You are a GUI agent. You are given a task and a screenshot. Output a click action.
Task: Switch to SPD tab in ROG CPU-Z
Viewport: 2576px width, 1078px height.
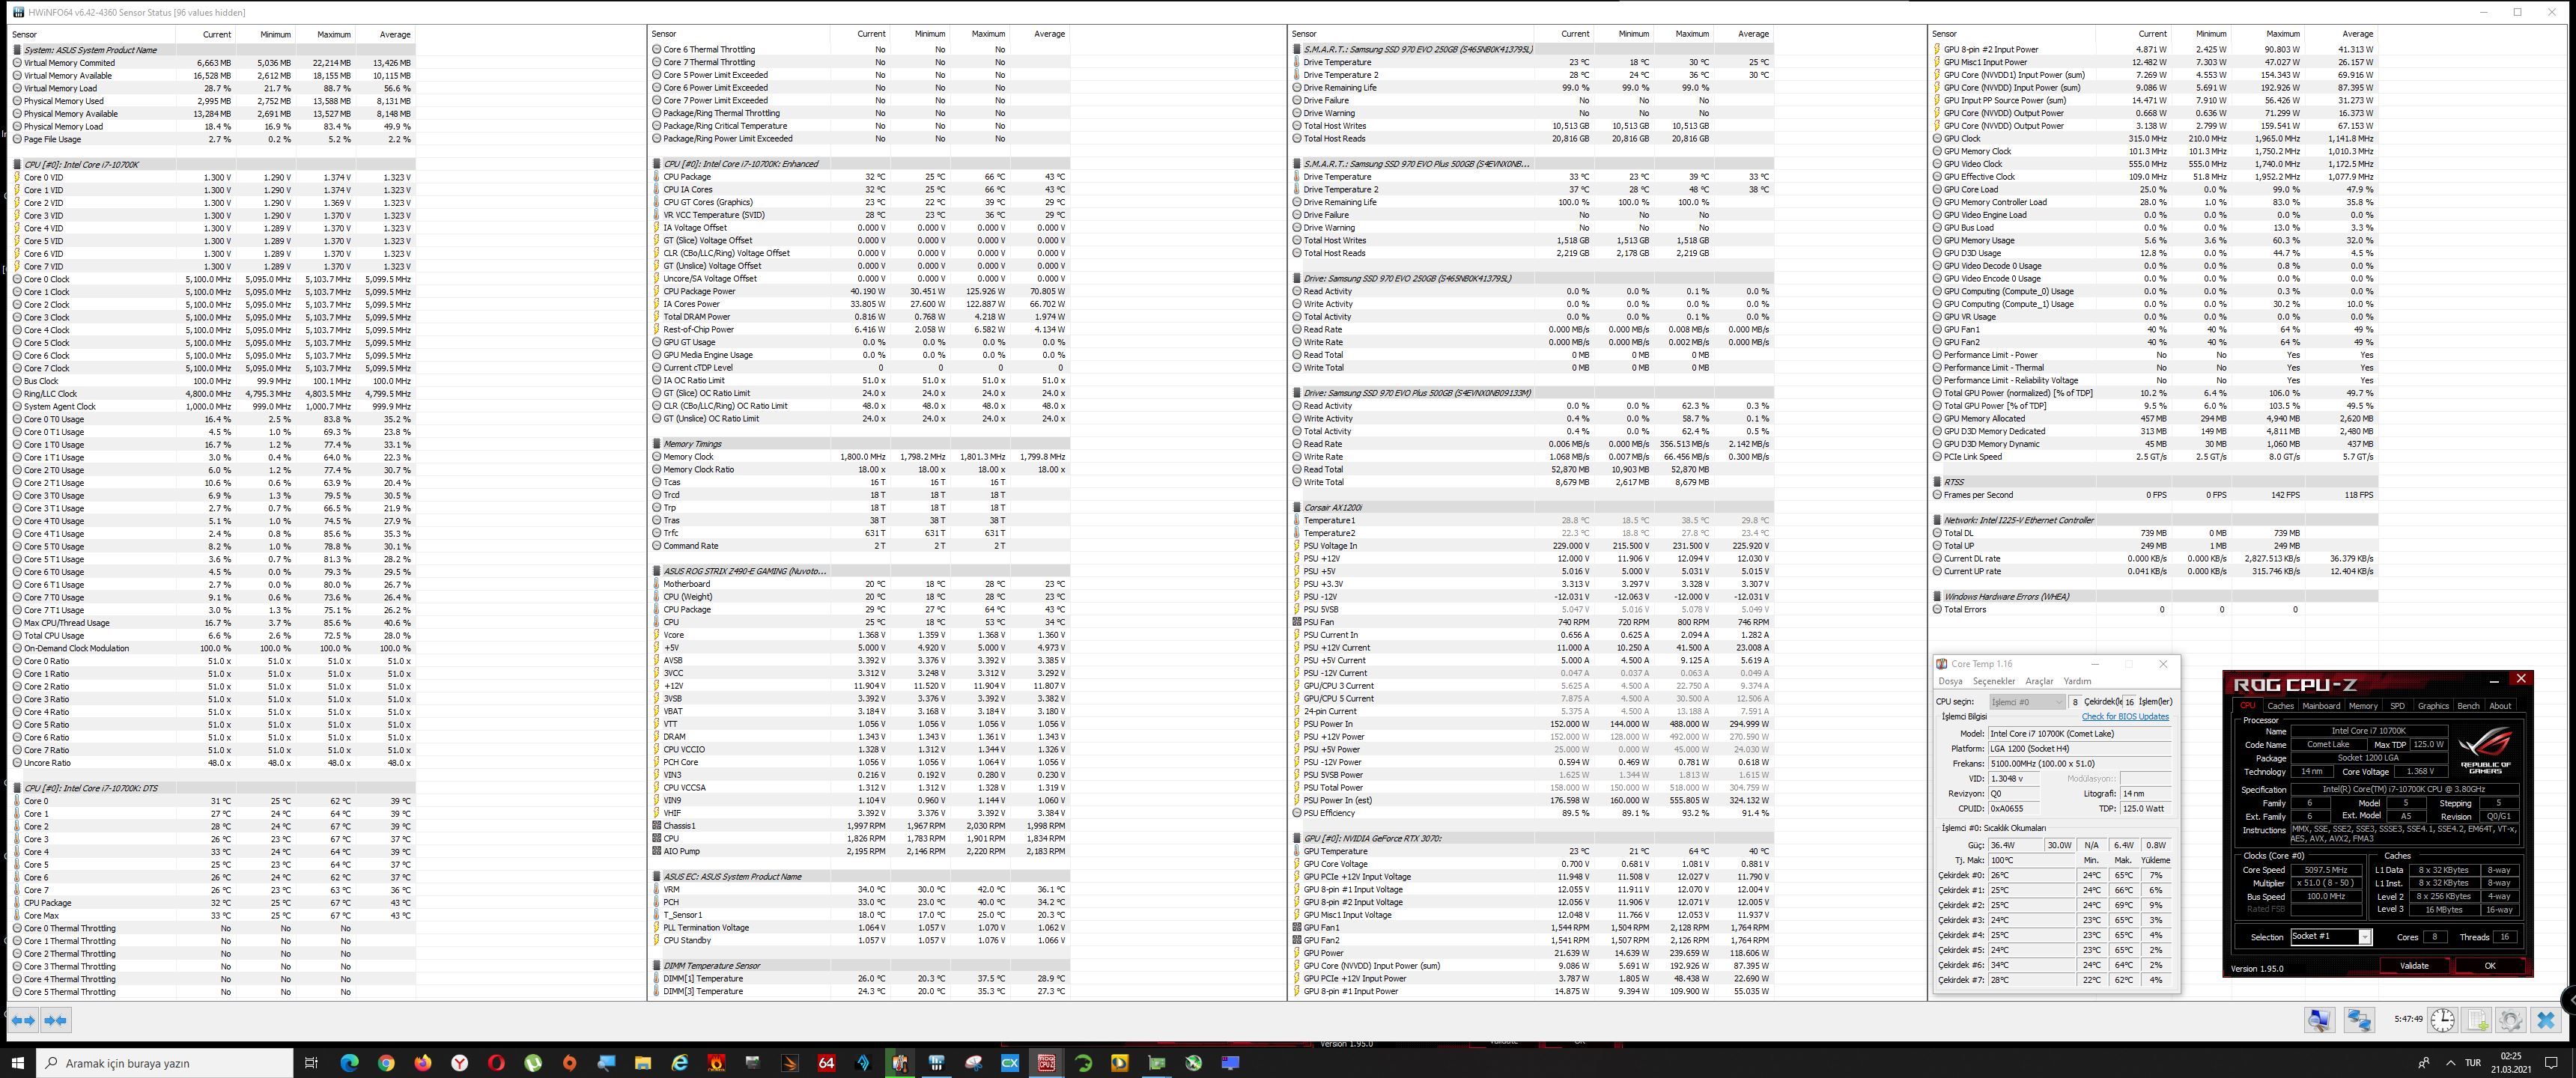click(x=2397, y=706)
